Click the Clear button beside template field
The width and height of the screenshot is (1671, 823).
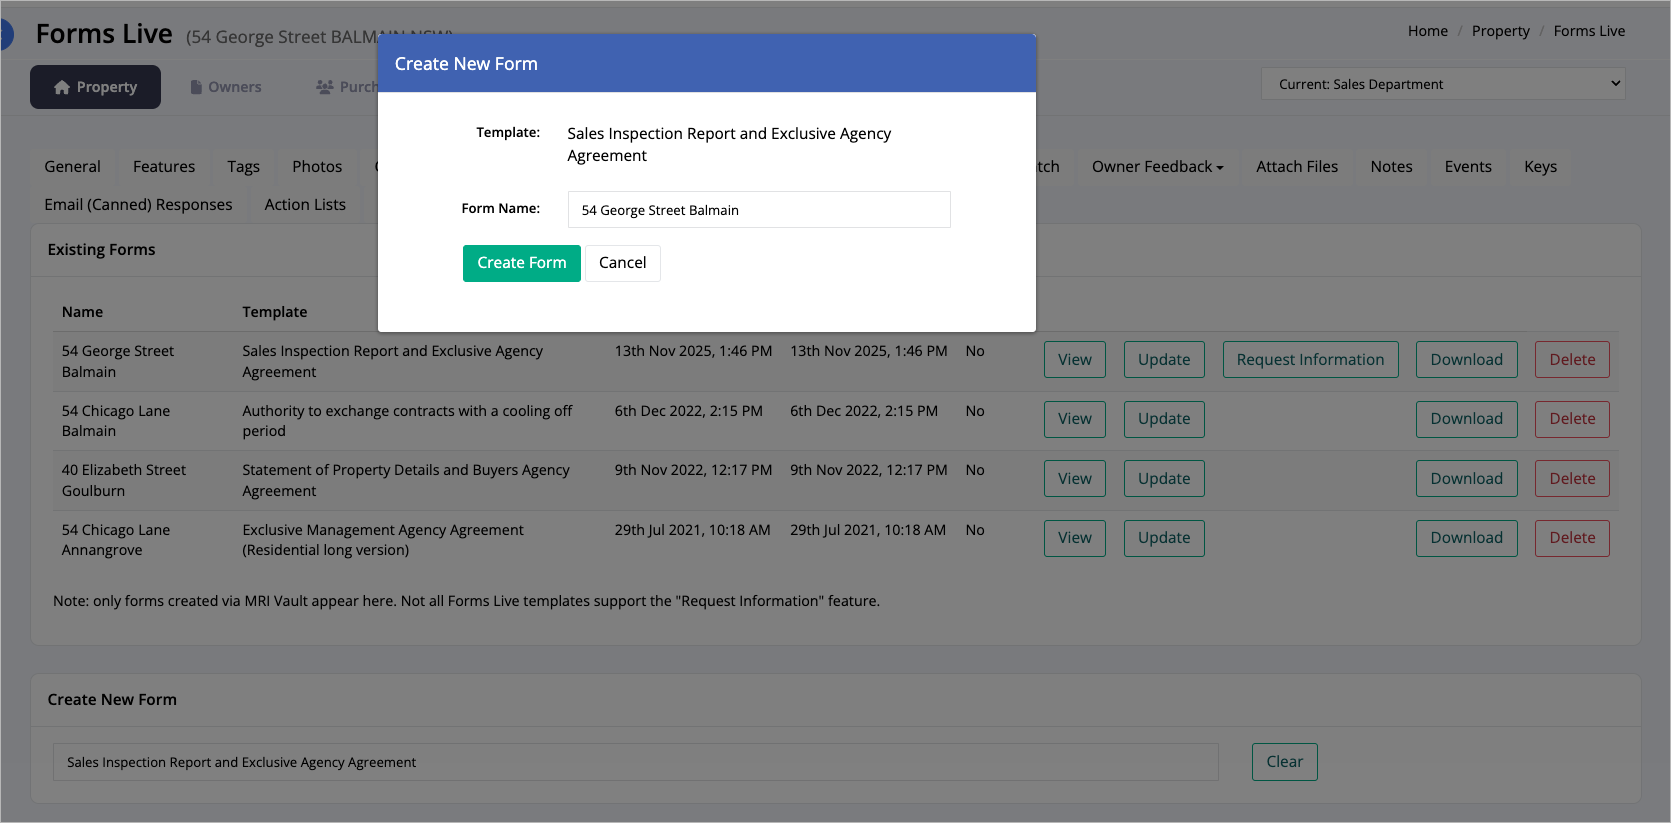click(x=1284, y=762)
